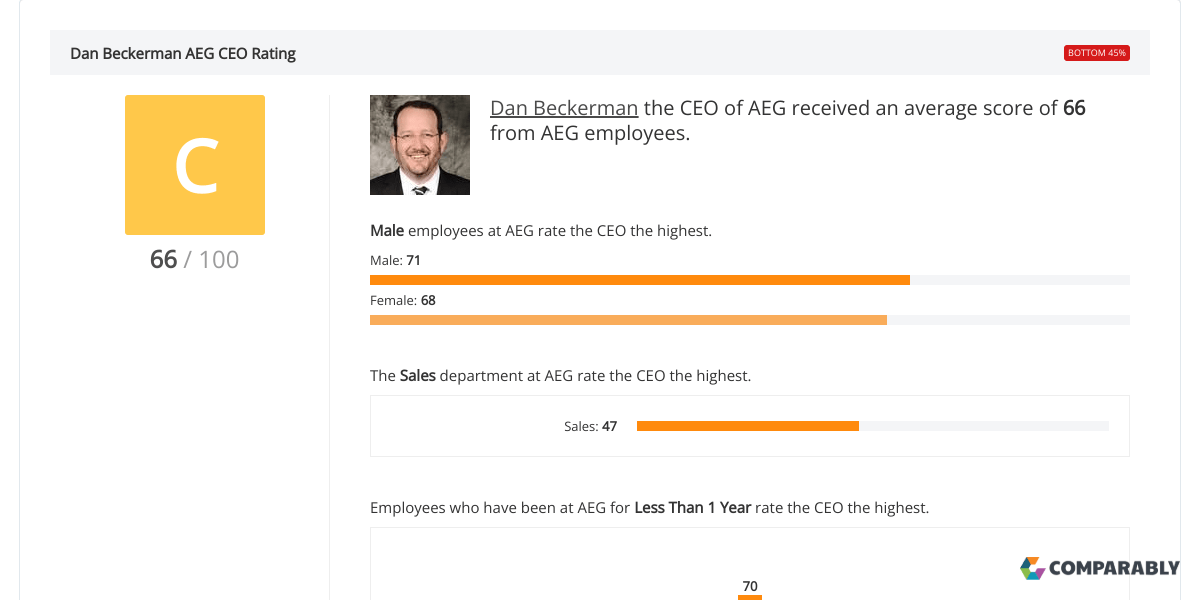This screenshot has width=1200, height=600.
Task: Click the Sales department card panel
Action: click(750, 425)
